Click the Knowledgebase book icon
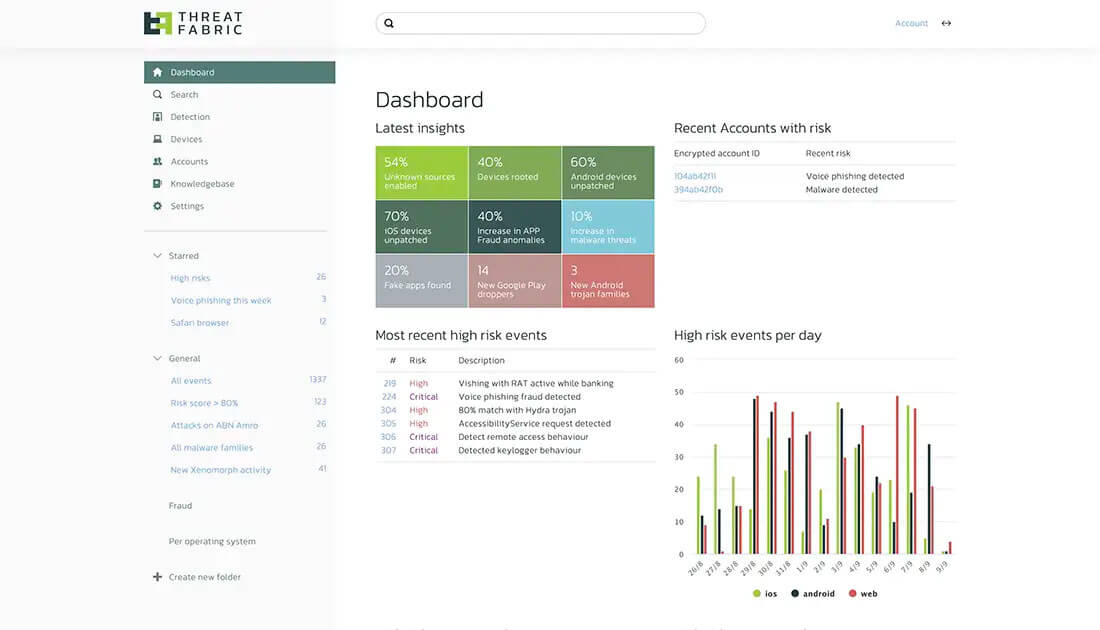The image size is (1100, 630). tap(157, 184)
